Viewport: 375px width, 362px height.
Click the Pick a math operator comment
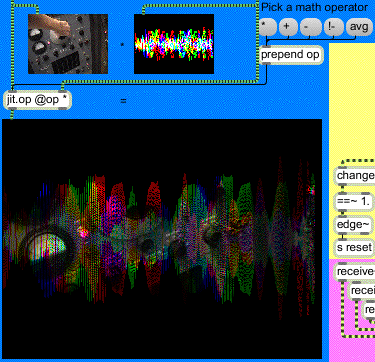[315, 7]
